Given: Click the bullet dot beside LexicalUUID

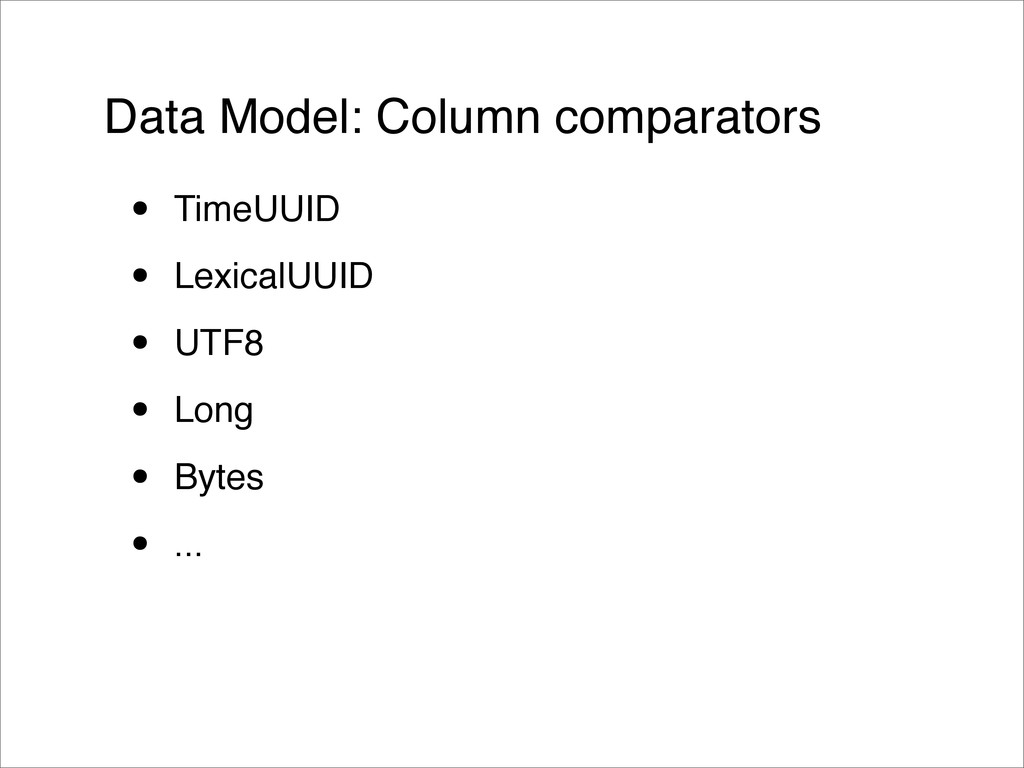Looking at the screenshot, I should (x=140, y=276).
